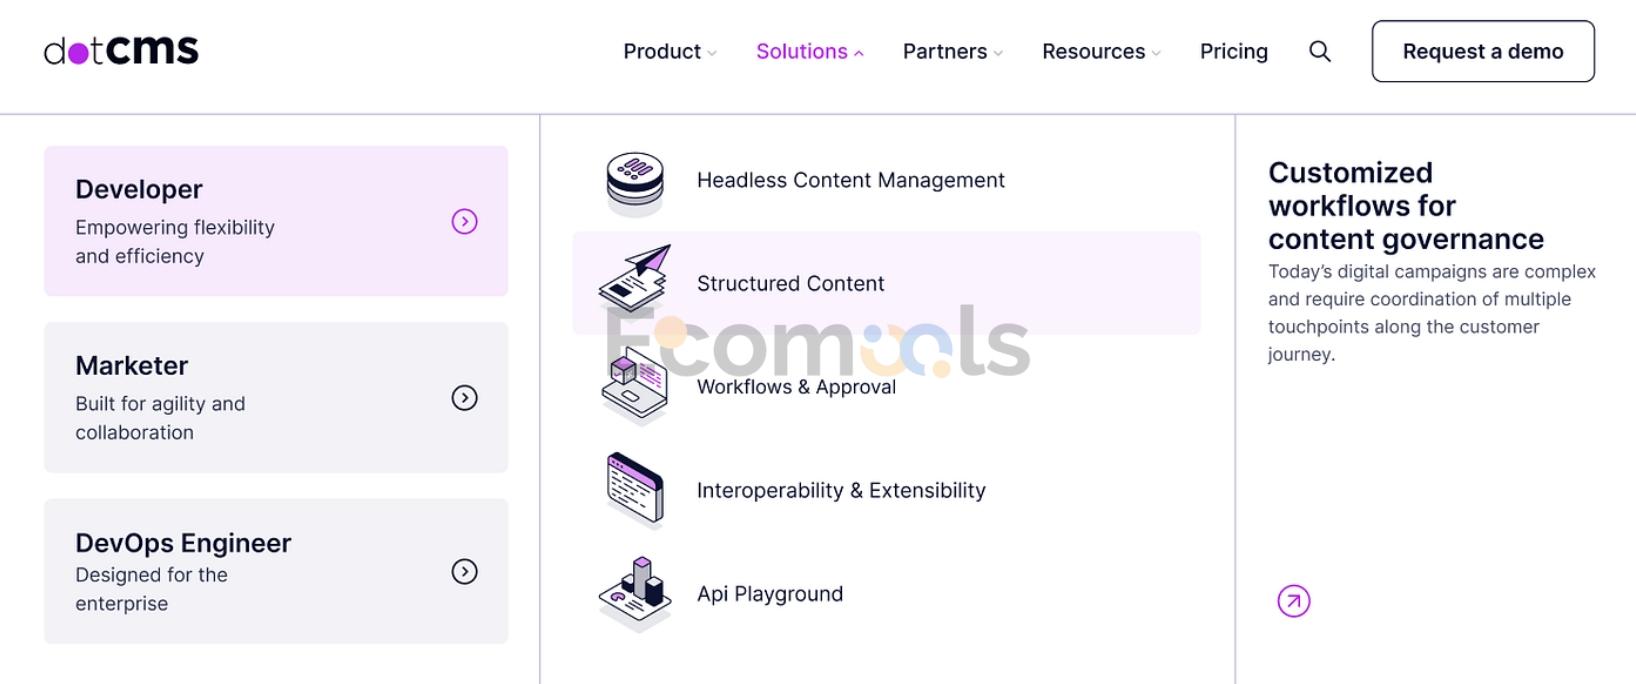Open the Structured Content link
The width and height of the screenshot is (1636, 684).
click(790, 283)
